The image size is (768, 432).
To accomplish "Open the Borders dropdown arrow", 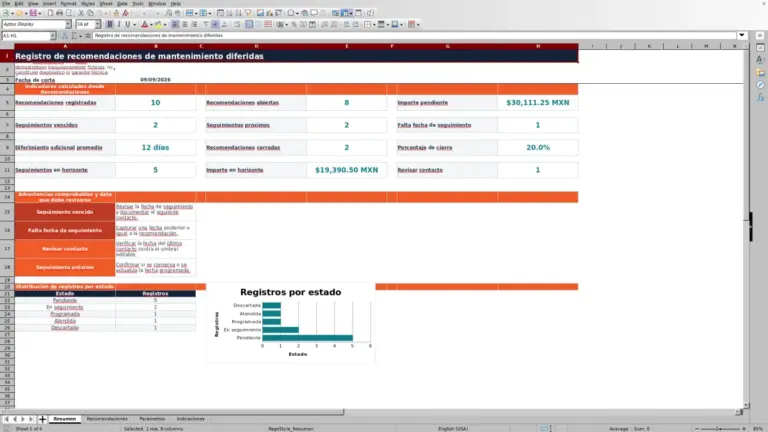I will coord(374,24).
